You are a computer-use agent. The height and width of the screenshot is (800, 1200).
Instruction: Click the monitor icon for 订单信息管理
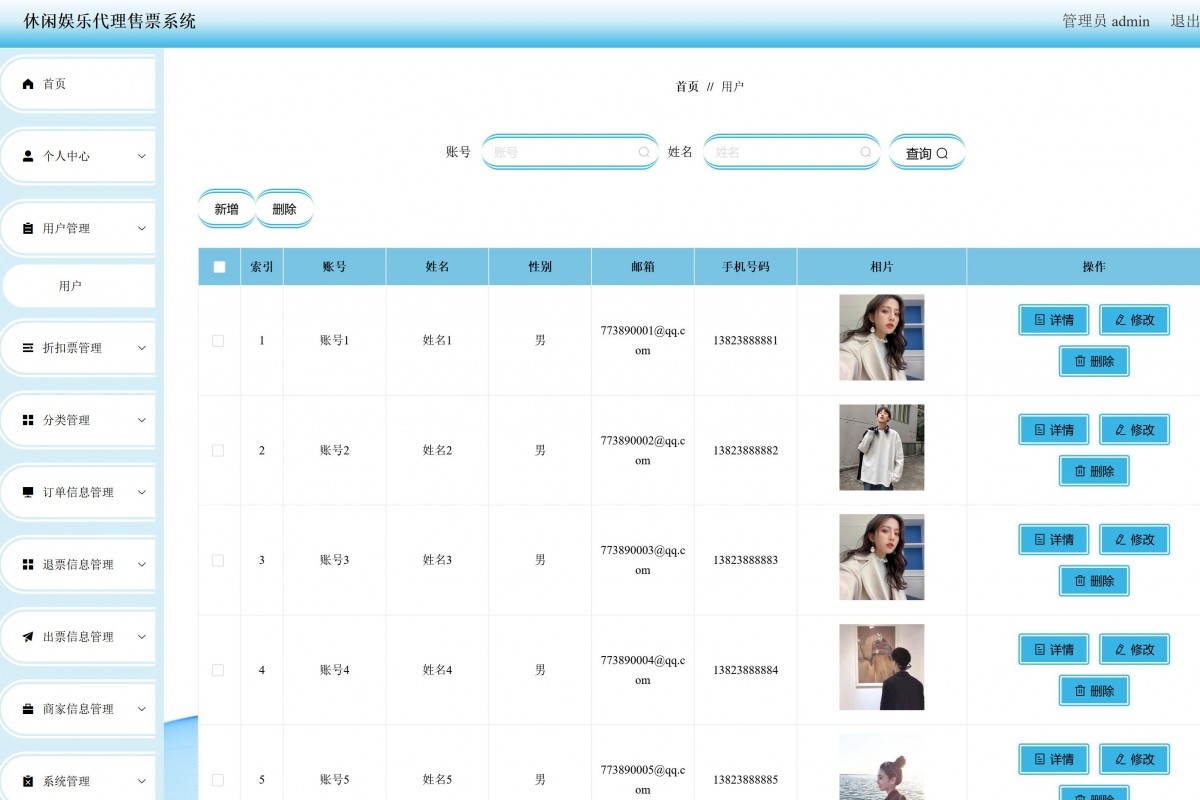28,492
